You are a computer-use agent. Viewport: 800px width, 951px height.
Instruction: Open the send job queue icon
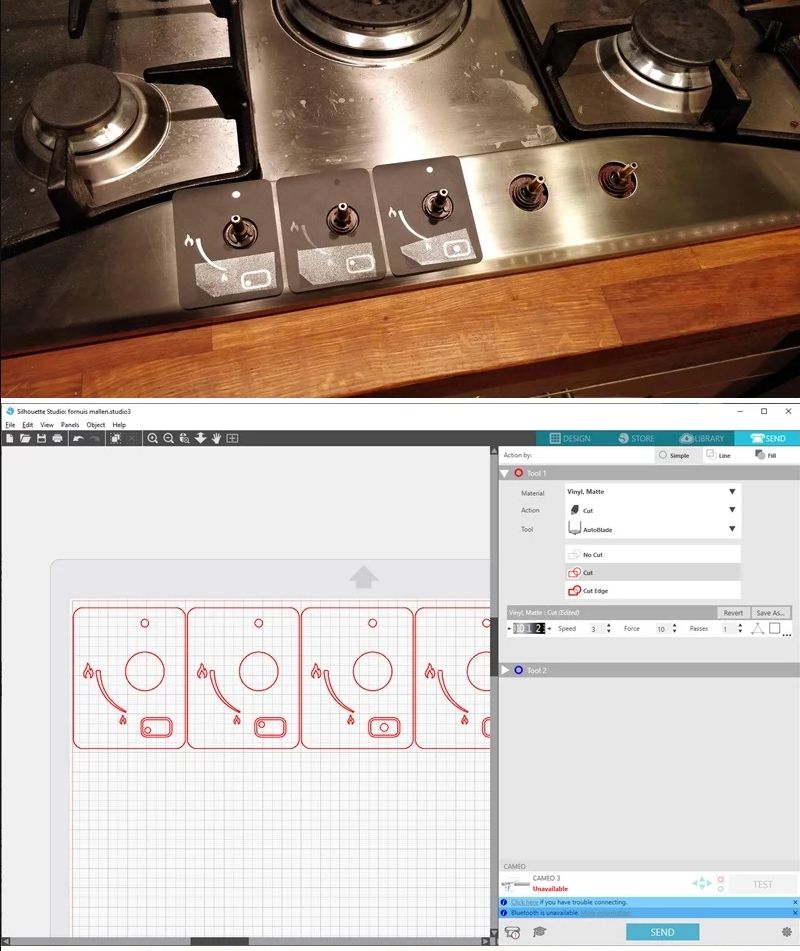(x=513, y=932)
